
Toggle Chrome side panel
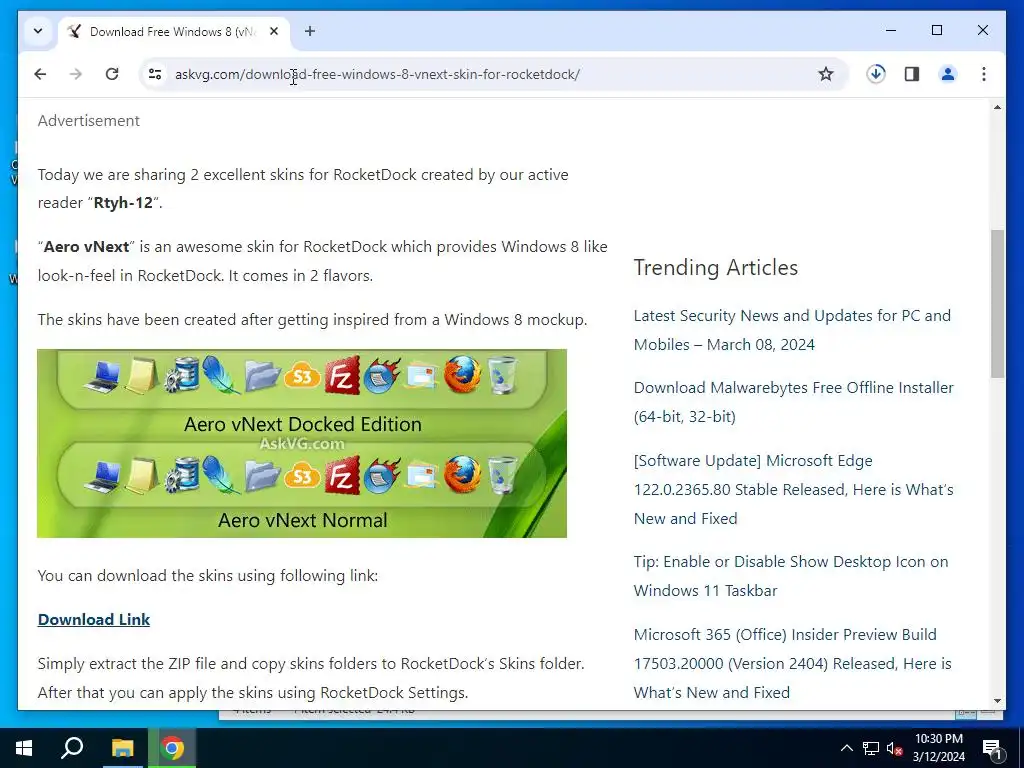click(x=912, y=74)
